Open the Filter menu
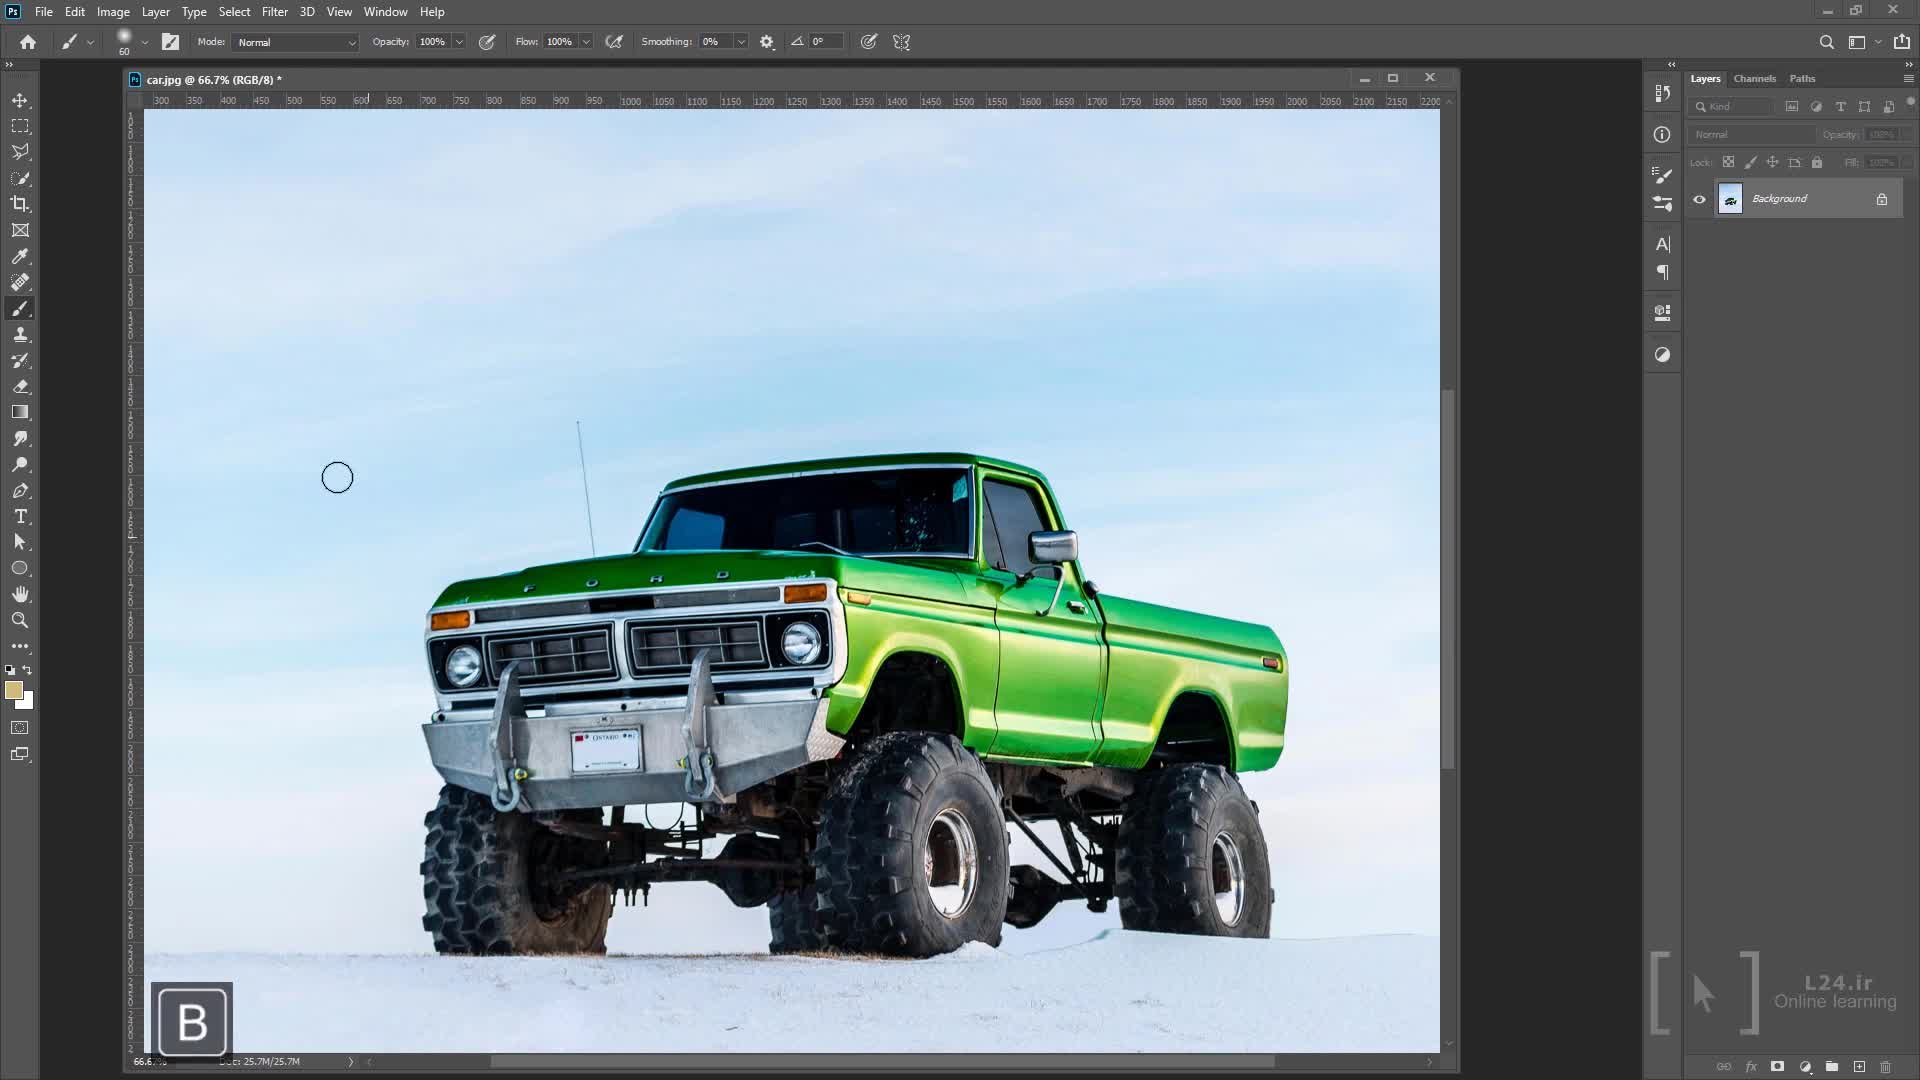Screen dimensions: 1920x1080 tap(274, 12)
